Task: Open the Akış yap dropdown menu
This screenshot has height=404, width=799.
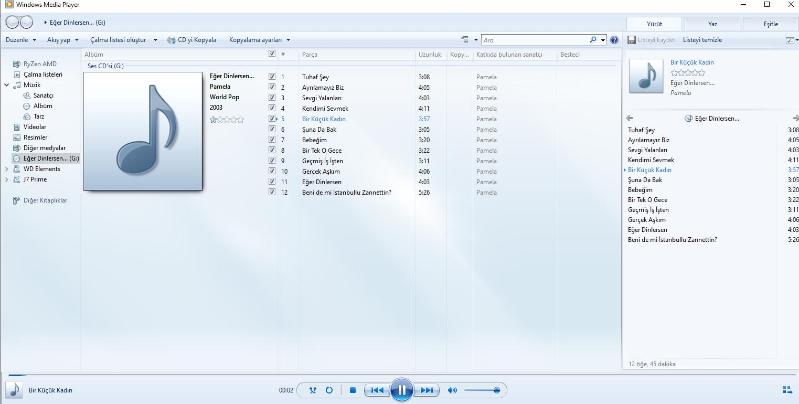Action: point(63,40)
